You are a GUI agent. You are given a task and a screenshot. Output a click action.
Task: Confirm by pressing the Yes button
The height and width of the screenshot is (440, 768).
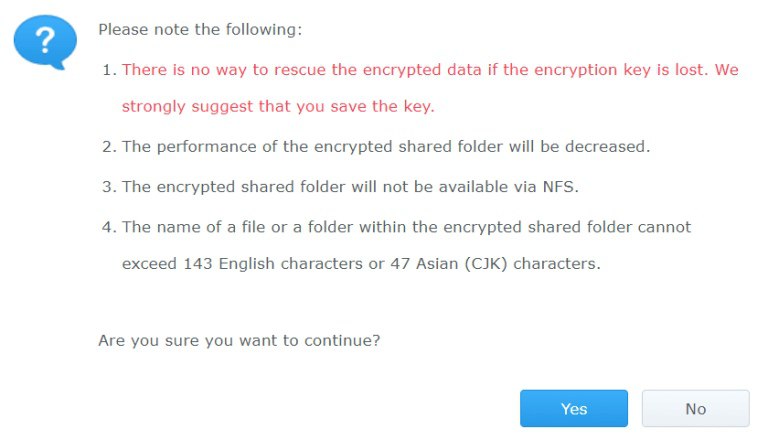573,408
